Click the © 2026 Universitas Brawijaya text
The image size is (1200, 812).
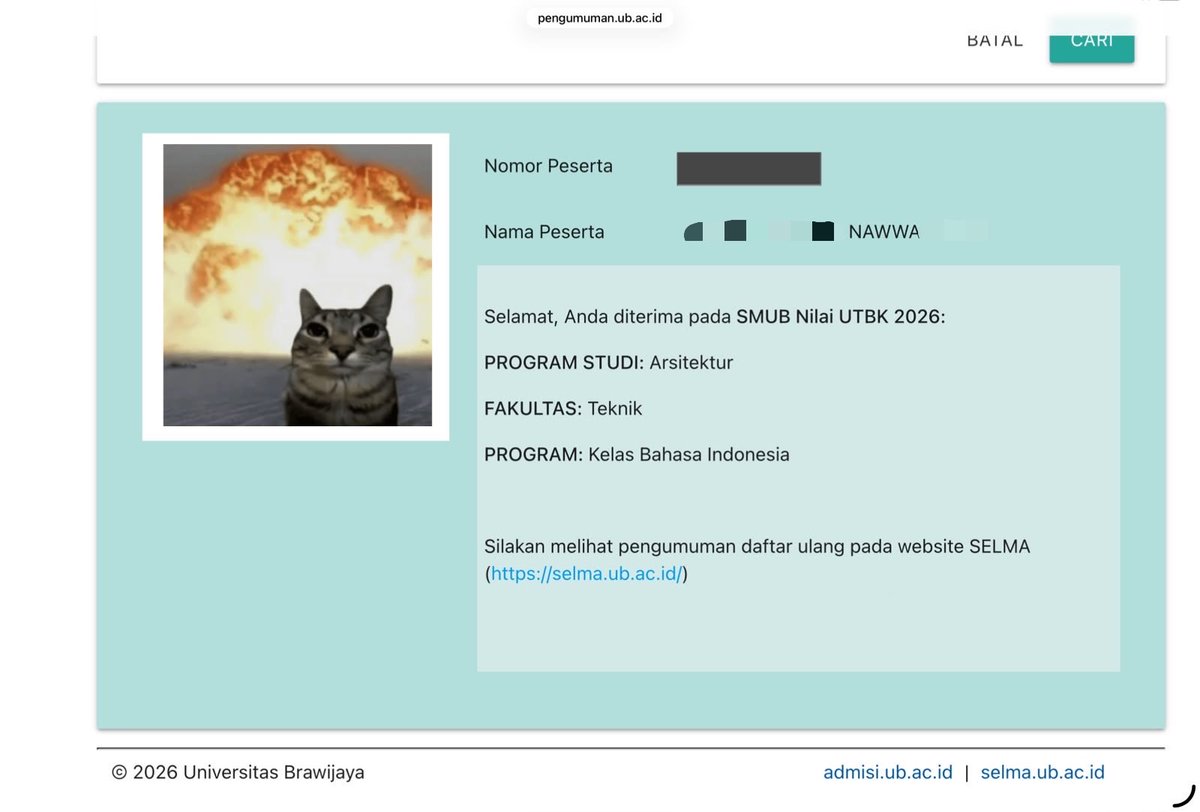click(x=238, y=772)
